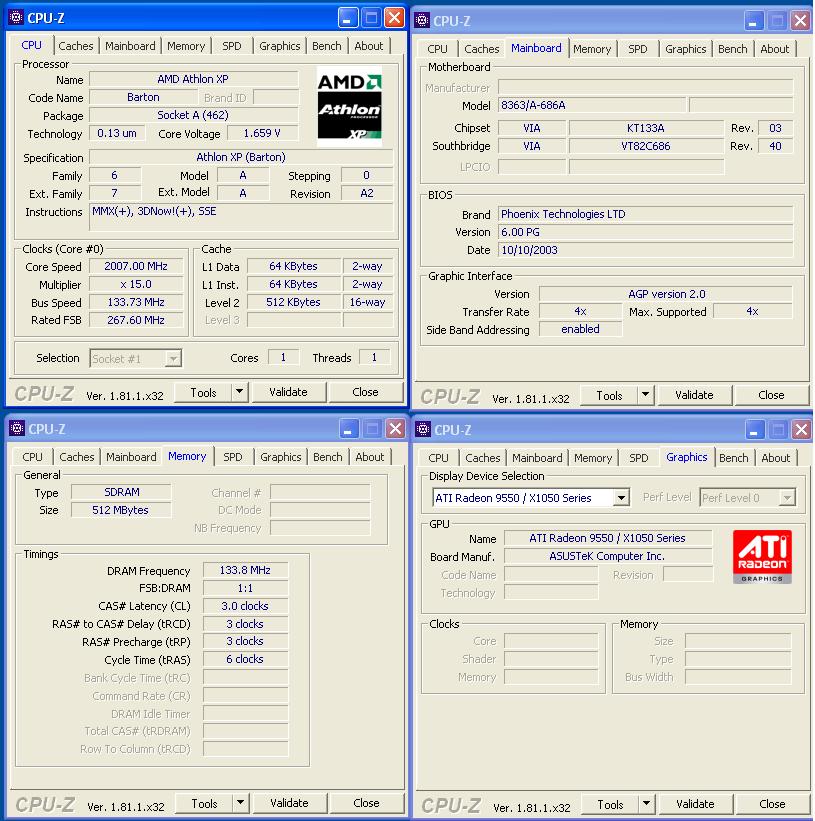Click Tools button in Memory window
The image size is (815, 821).
coord(205,804)
